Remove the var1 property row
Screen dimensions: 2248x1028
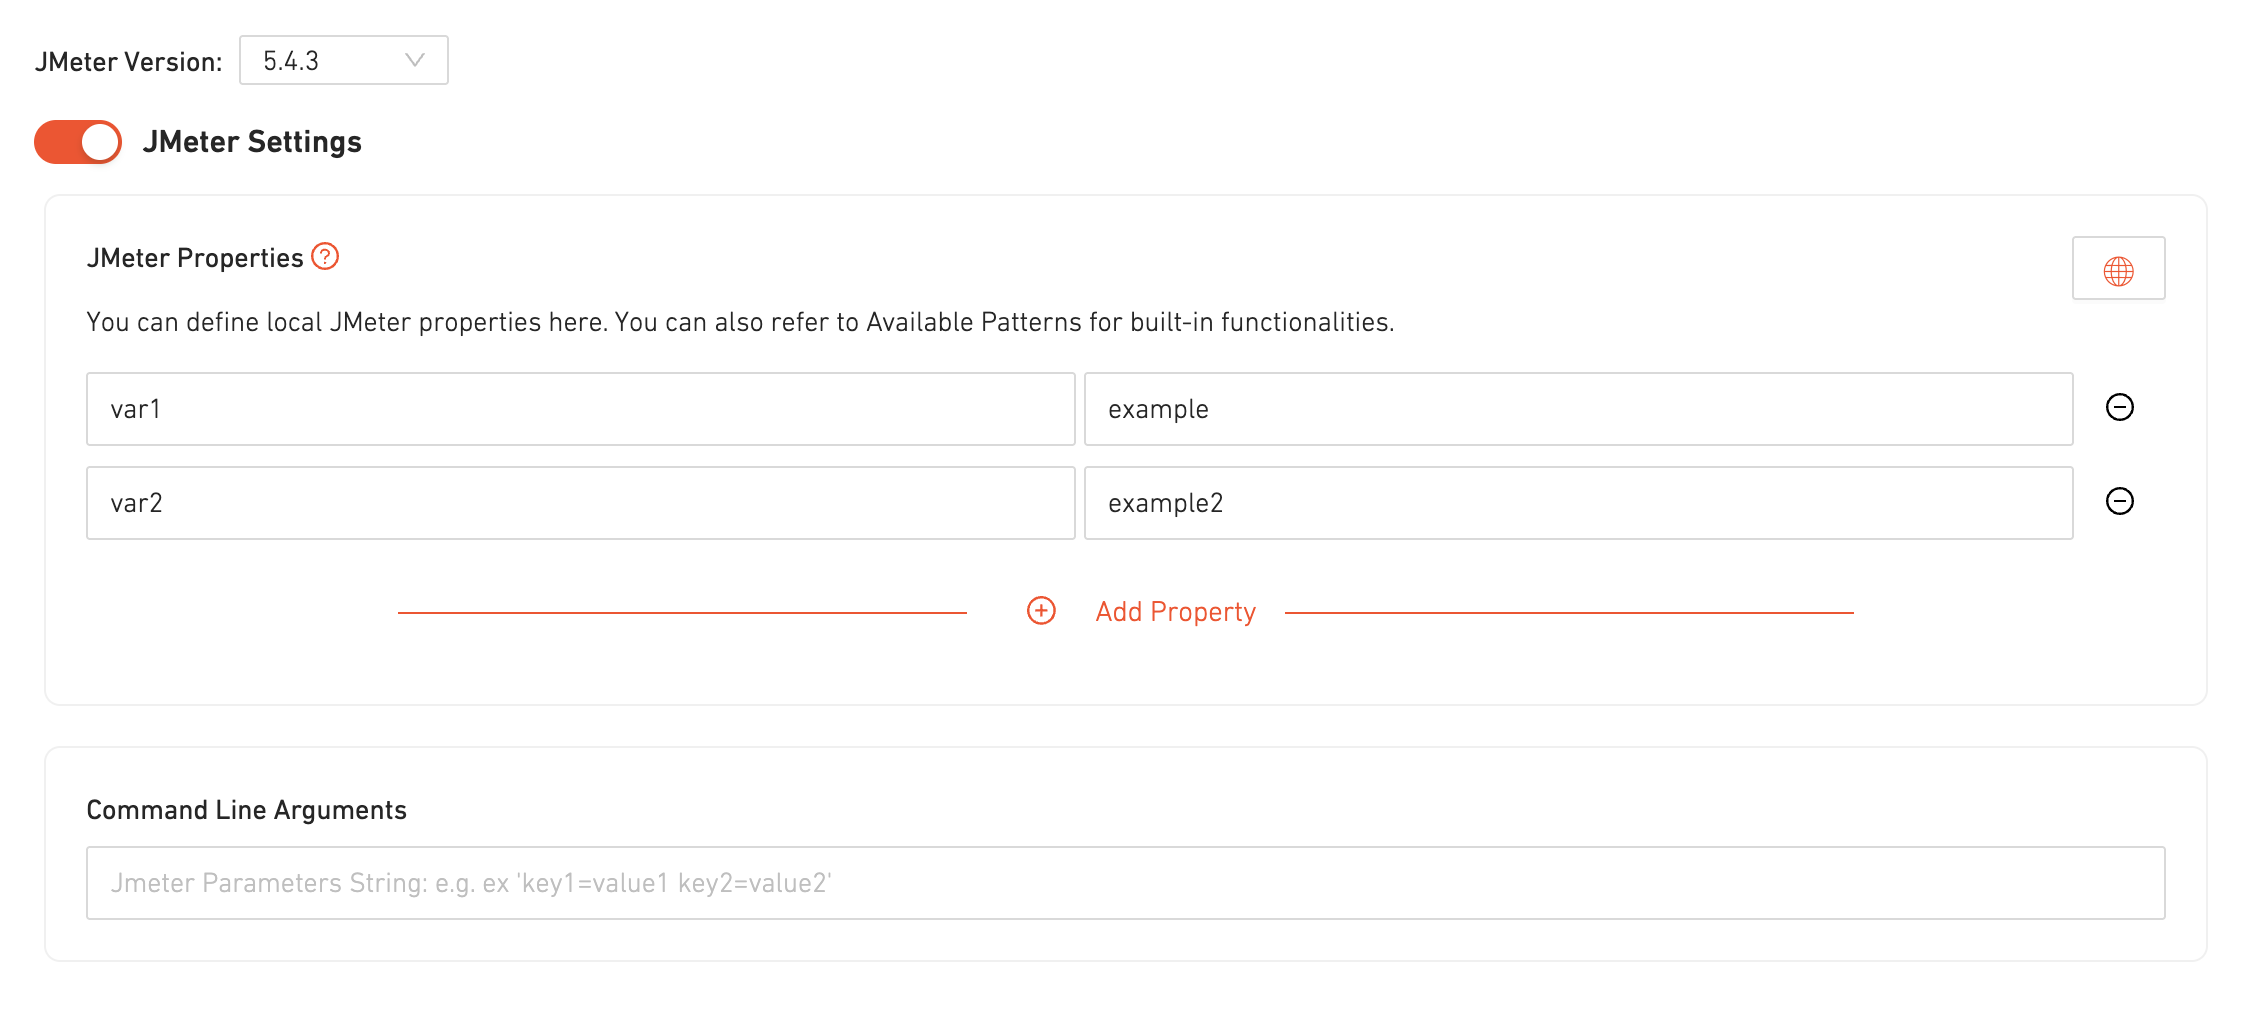pos(2120,408)
